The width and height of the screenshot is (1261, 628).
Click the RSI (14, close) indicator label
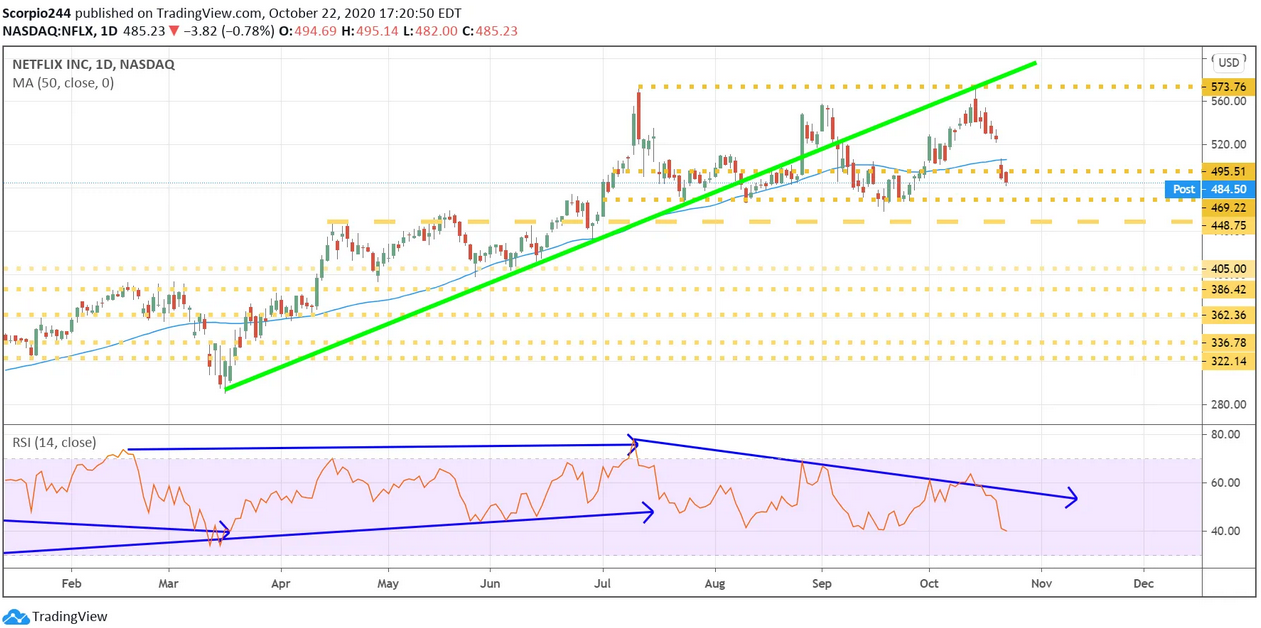coord(54,440)
